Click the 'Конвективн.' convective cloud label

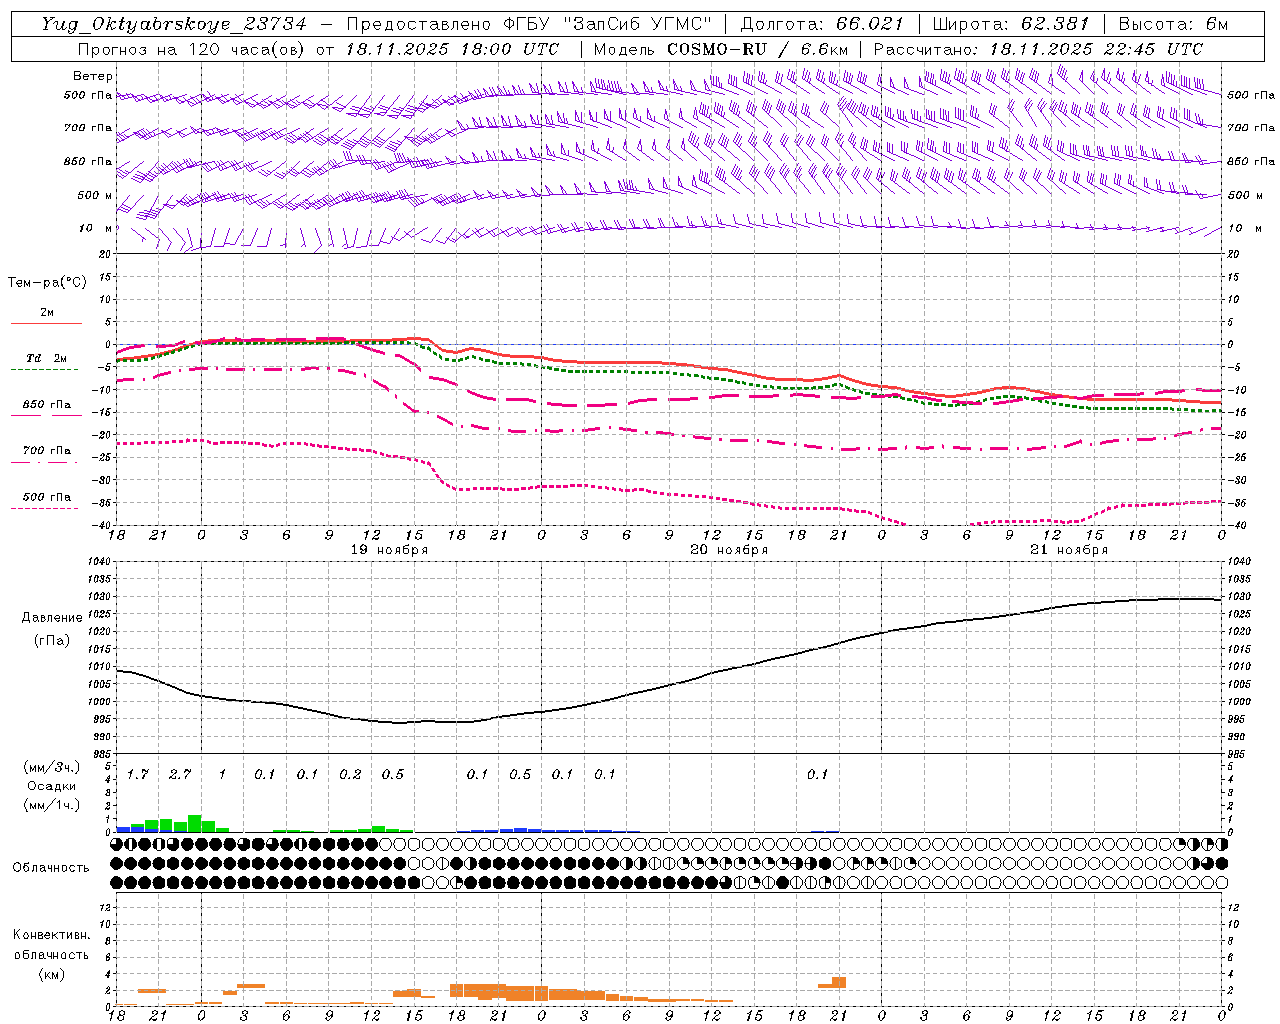51,935
